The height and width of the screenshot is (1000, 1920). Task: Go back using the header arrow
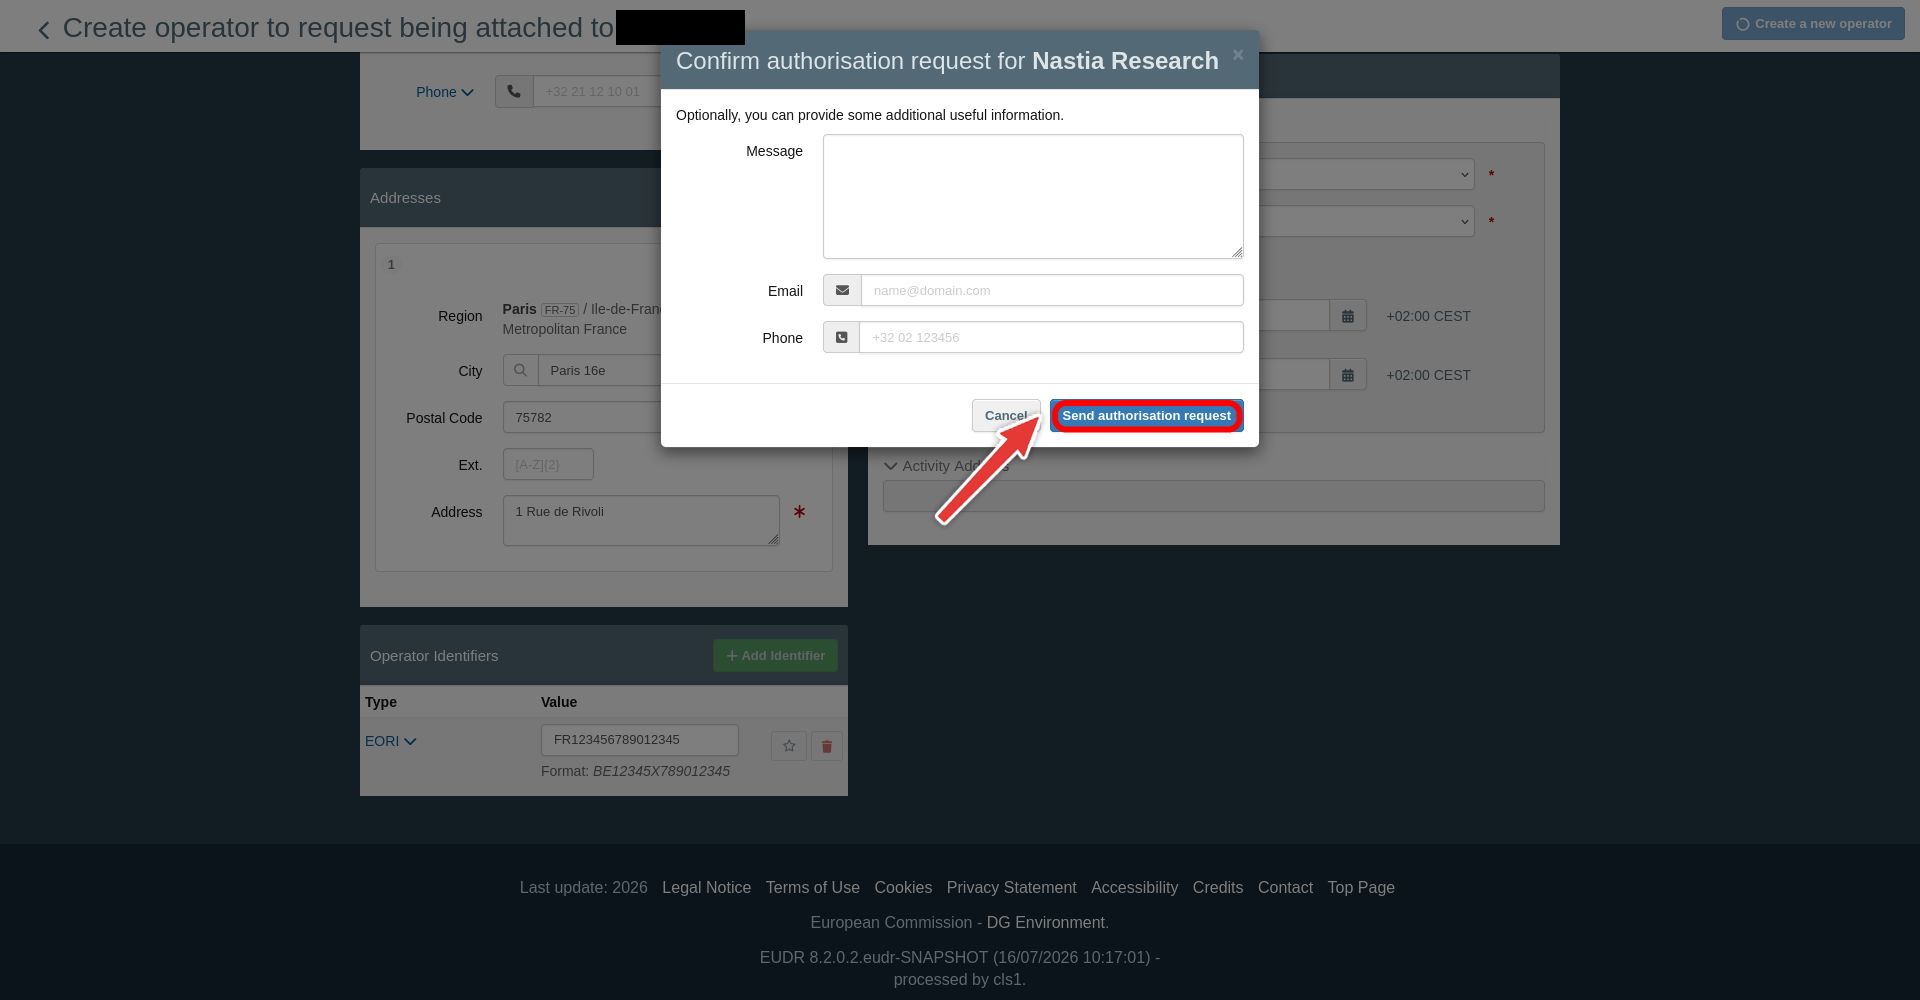(44, 30)
